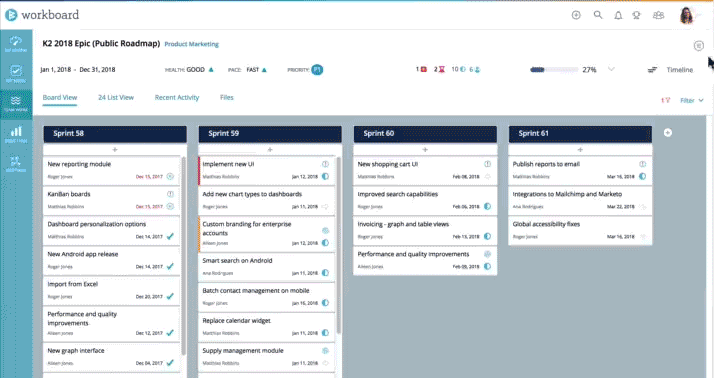
Task: Click the info icon on KanBan boards card
Action: point(170,194)
